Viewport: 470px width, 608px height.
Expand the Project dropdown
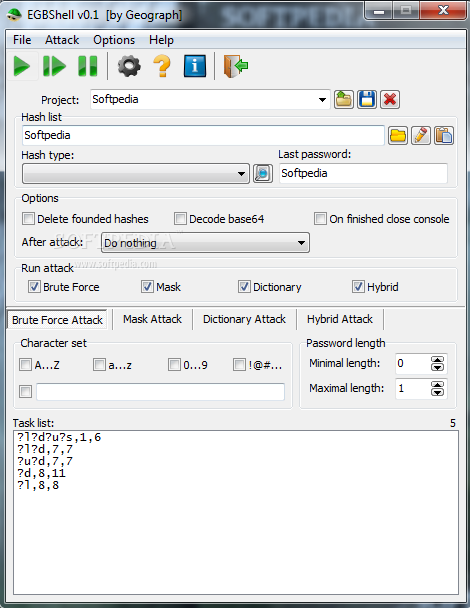pos(322,100)
